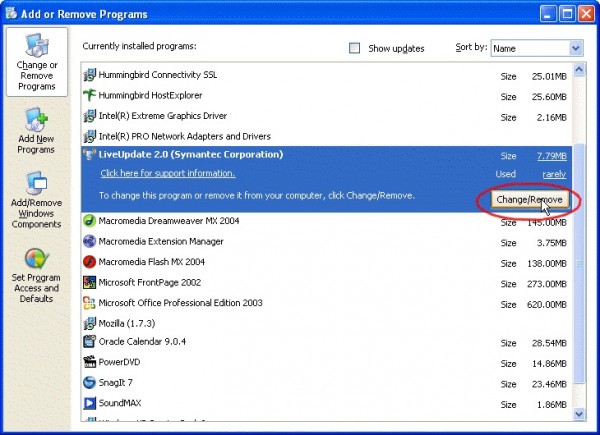The image size is (600, 435).
Task: Open the 'Click here for support information' link
Action: point(168,173)
